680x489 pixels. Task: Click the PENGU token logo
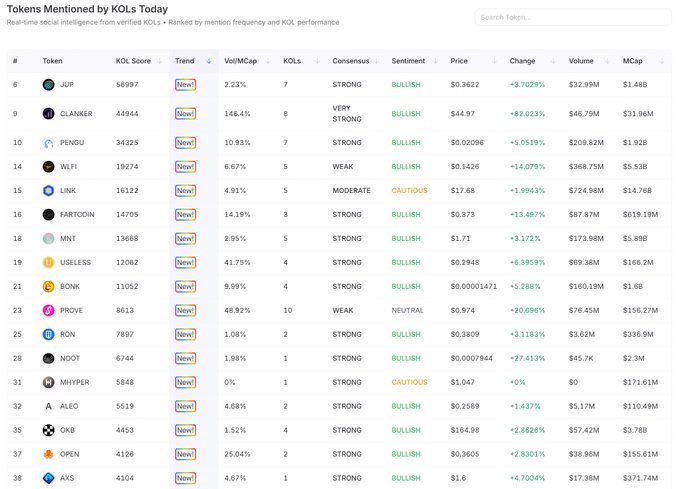tap(48, 143)
